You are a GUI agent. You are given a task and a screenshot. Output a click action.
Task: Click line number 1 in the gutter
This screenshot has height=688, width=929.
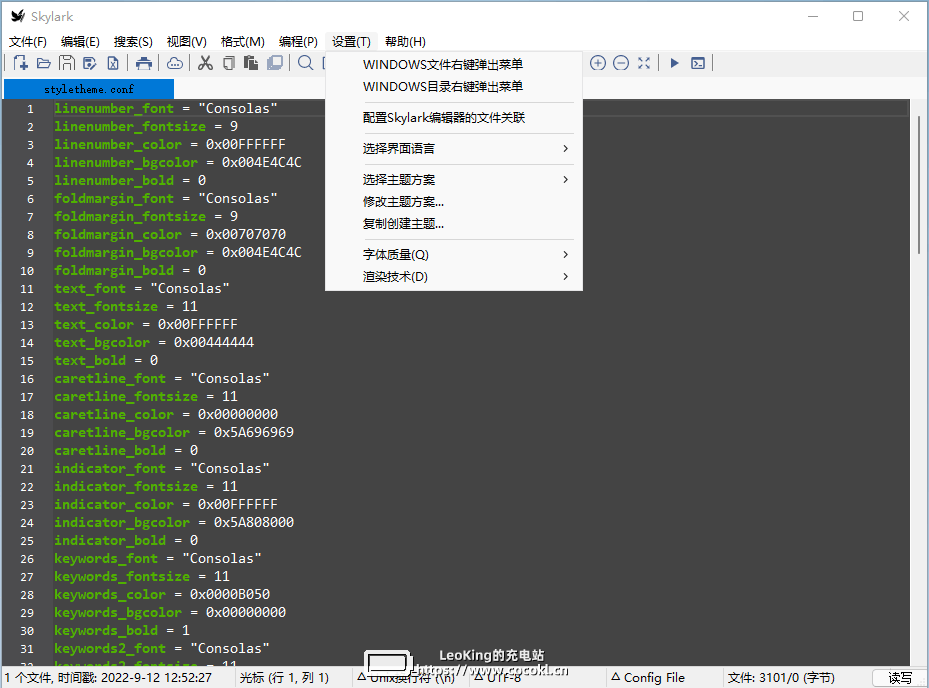(x=30, y=109)
